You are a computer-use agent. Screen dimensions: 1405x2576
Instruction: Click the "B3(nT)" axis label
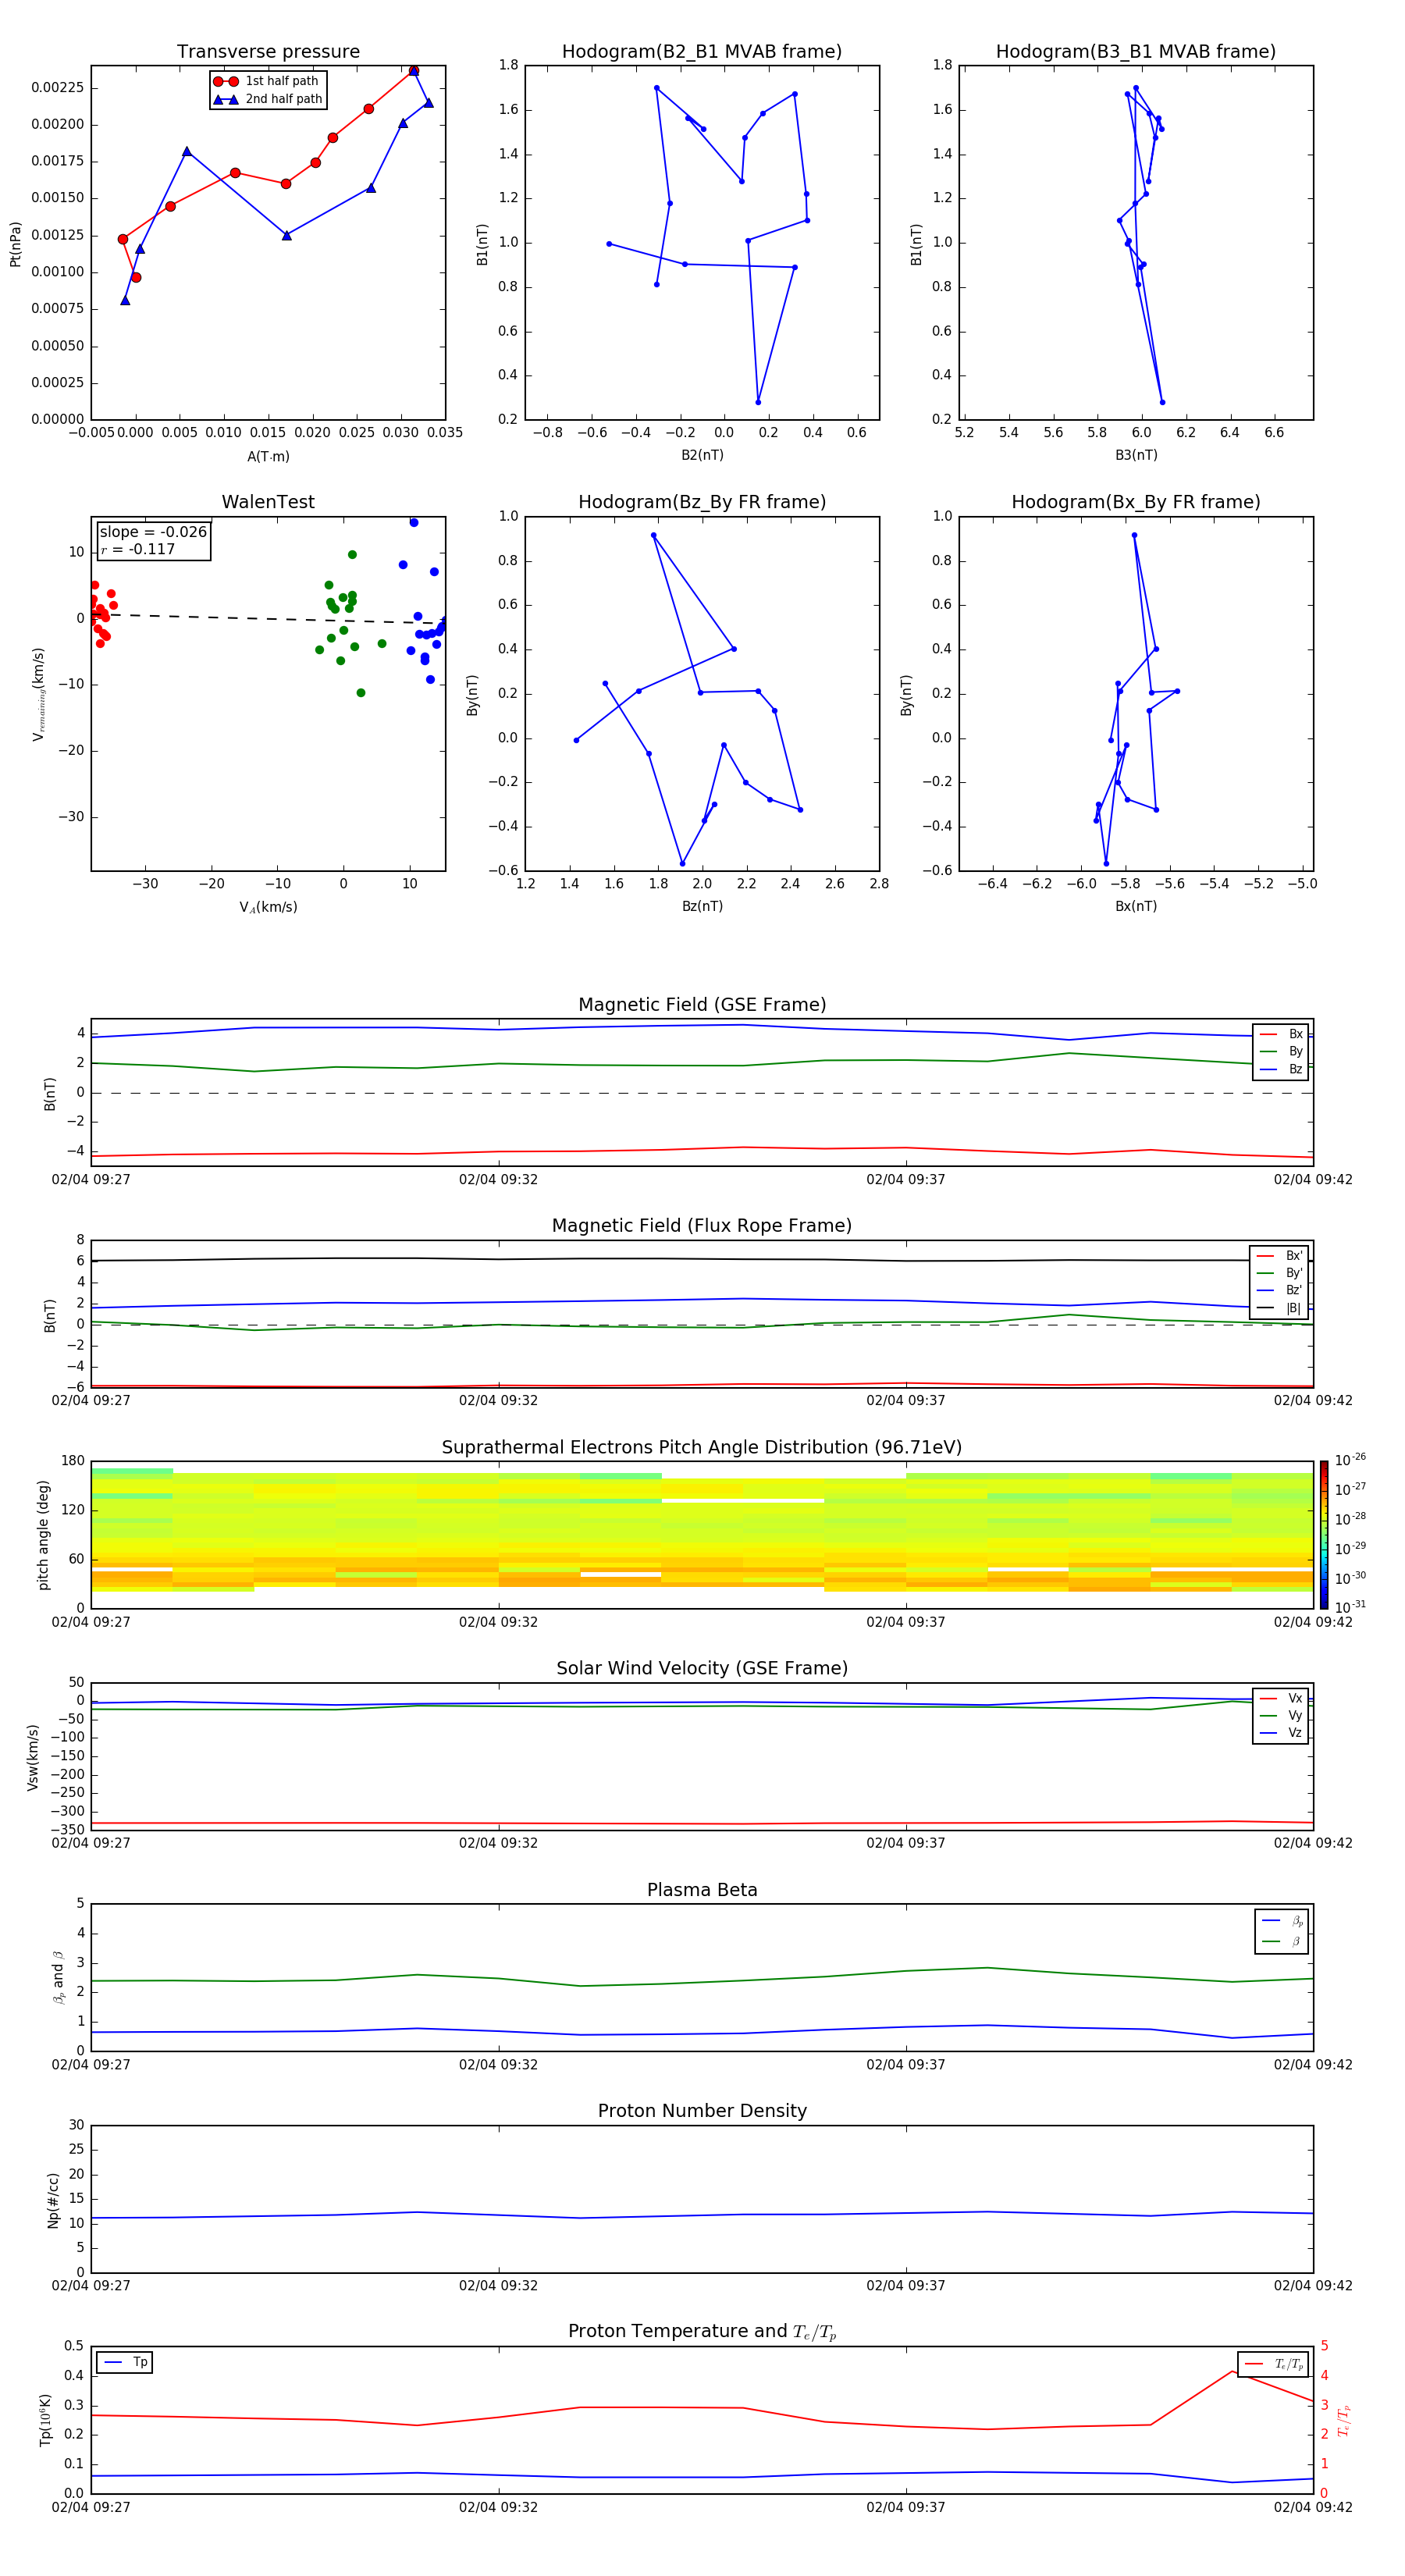point(1136,455)
